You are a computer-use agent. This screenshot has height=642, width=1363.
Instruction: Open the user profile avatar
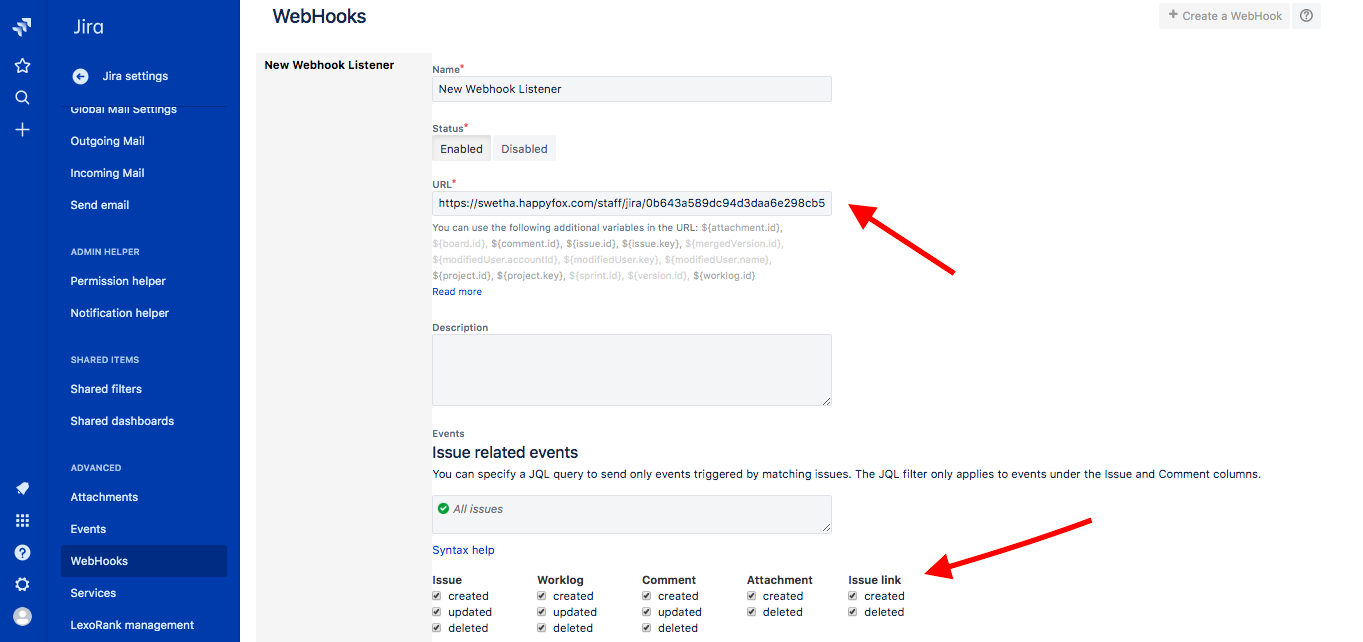(x=22, y=617)
